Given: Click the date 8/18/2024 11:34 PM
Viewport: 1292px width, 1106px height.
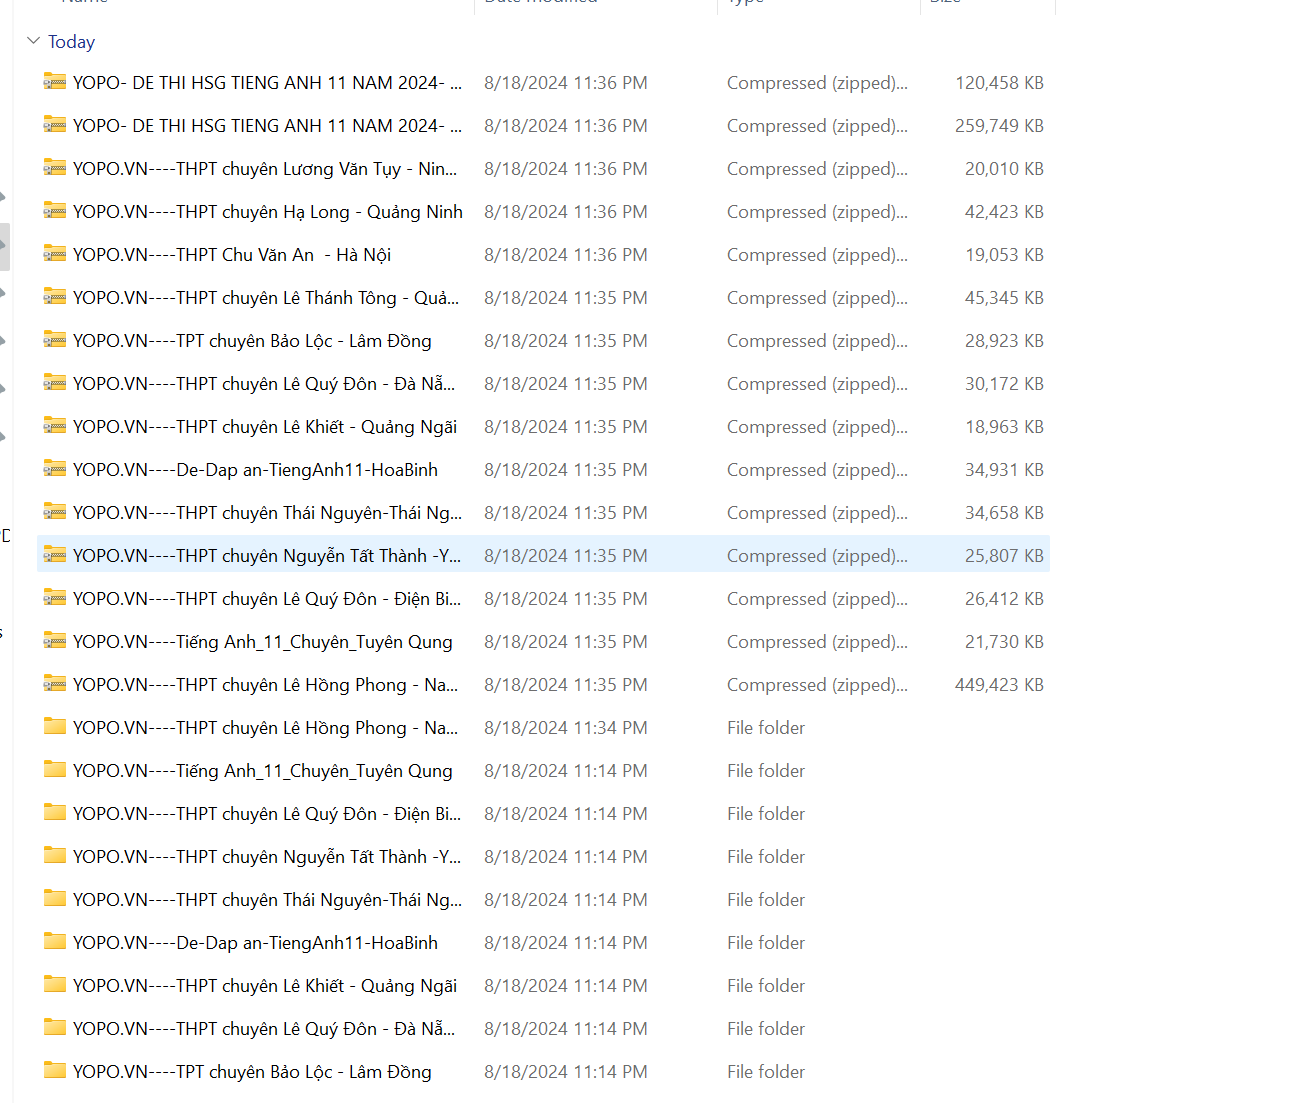Looking at the screenshot, I should (566, 728).
